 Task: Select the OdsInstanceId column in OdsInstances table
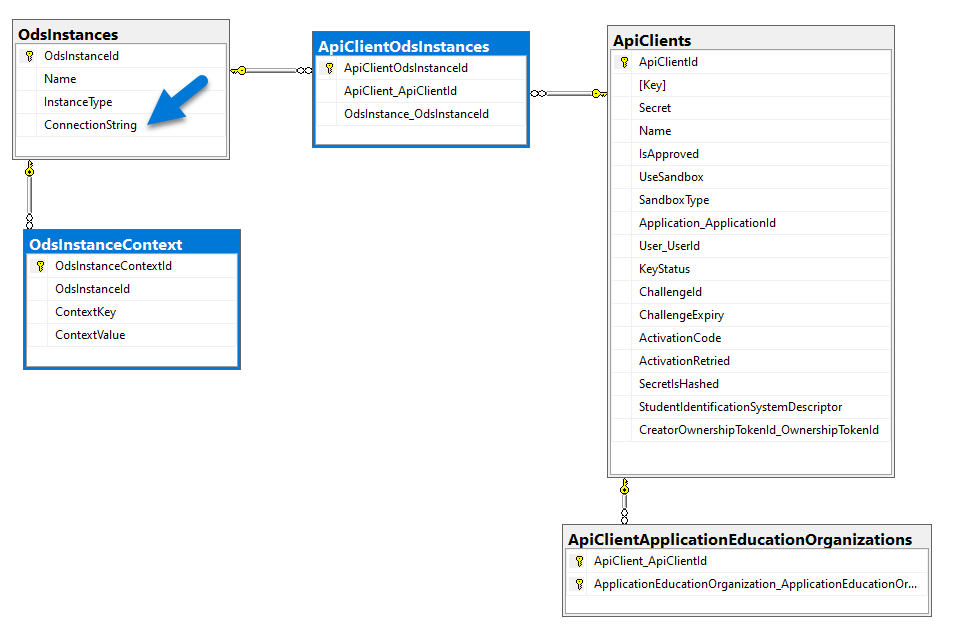pyautogui.click(x=122, y=56)
